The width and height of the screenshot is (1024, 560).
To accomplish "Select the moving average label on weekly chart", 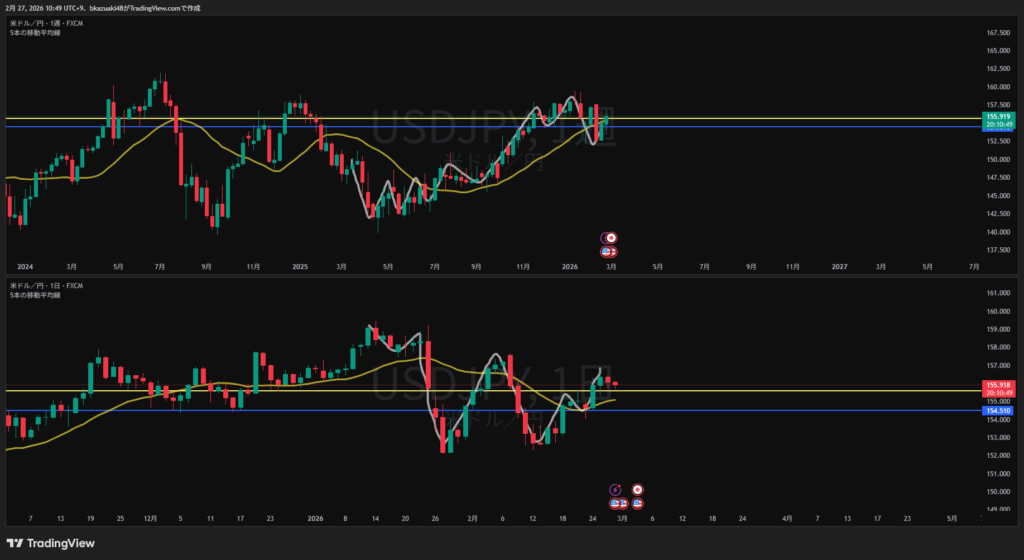I will [33, 31].
